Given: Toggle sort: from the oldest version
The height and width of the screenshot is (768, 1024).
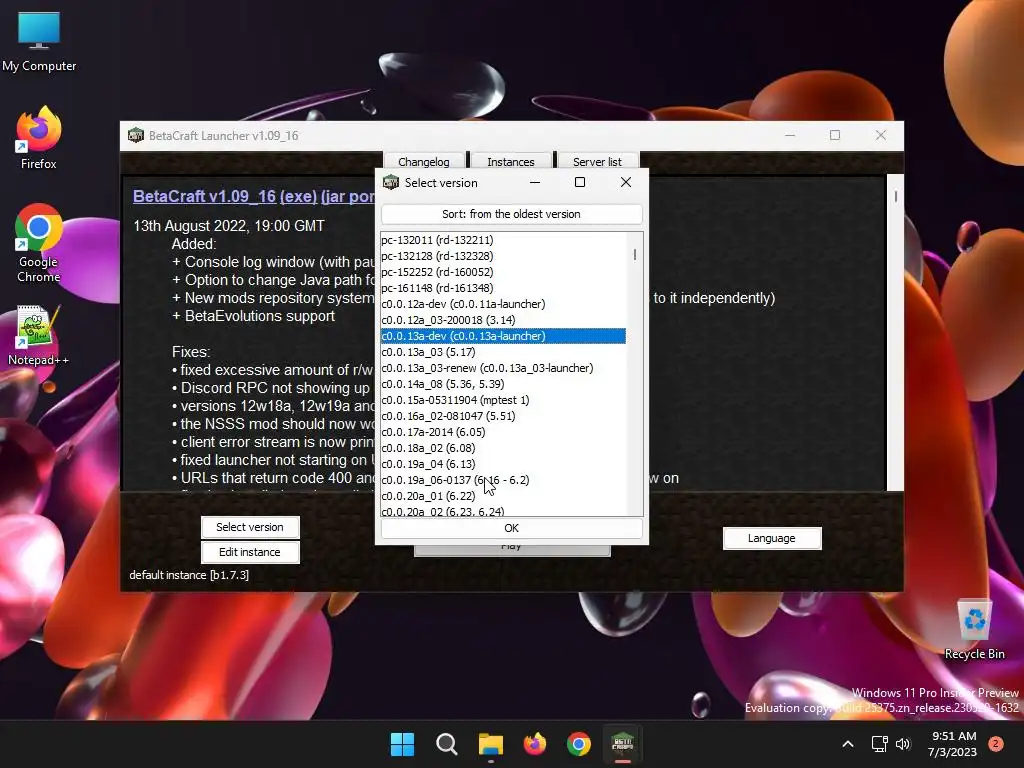Looking at the screenshot, I should point(511,214).
